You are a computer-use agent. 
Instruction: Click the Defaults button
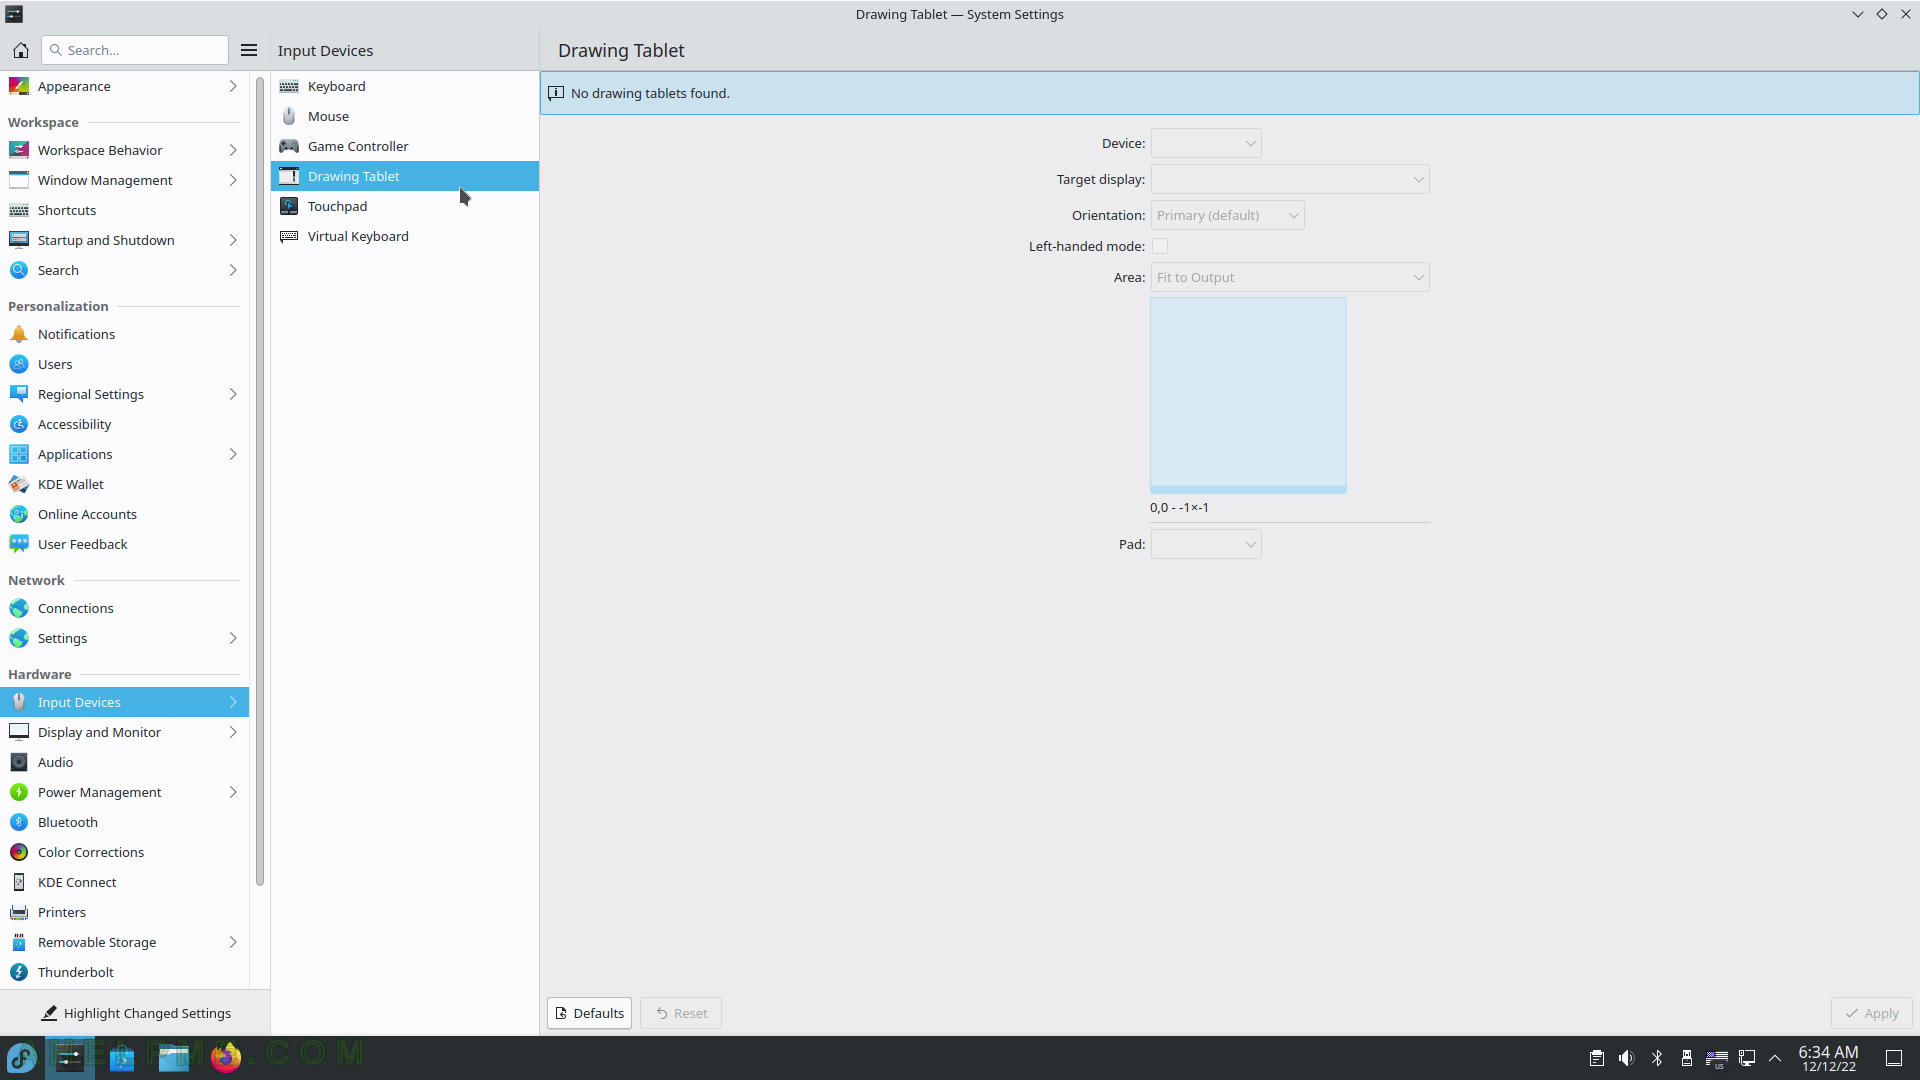[589, 1013]
